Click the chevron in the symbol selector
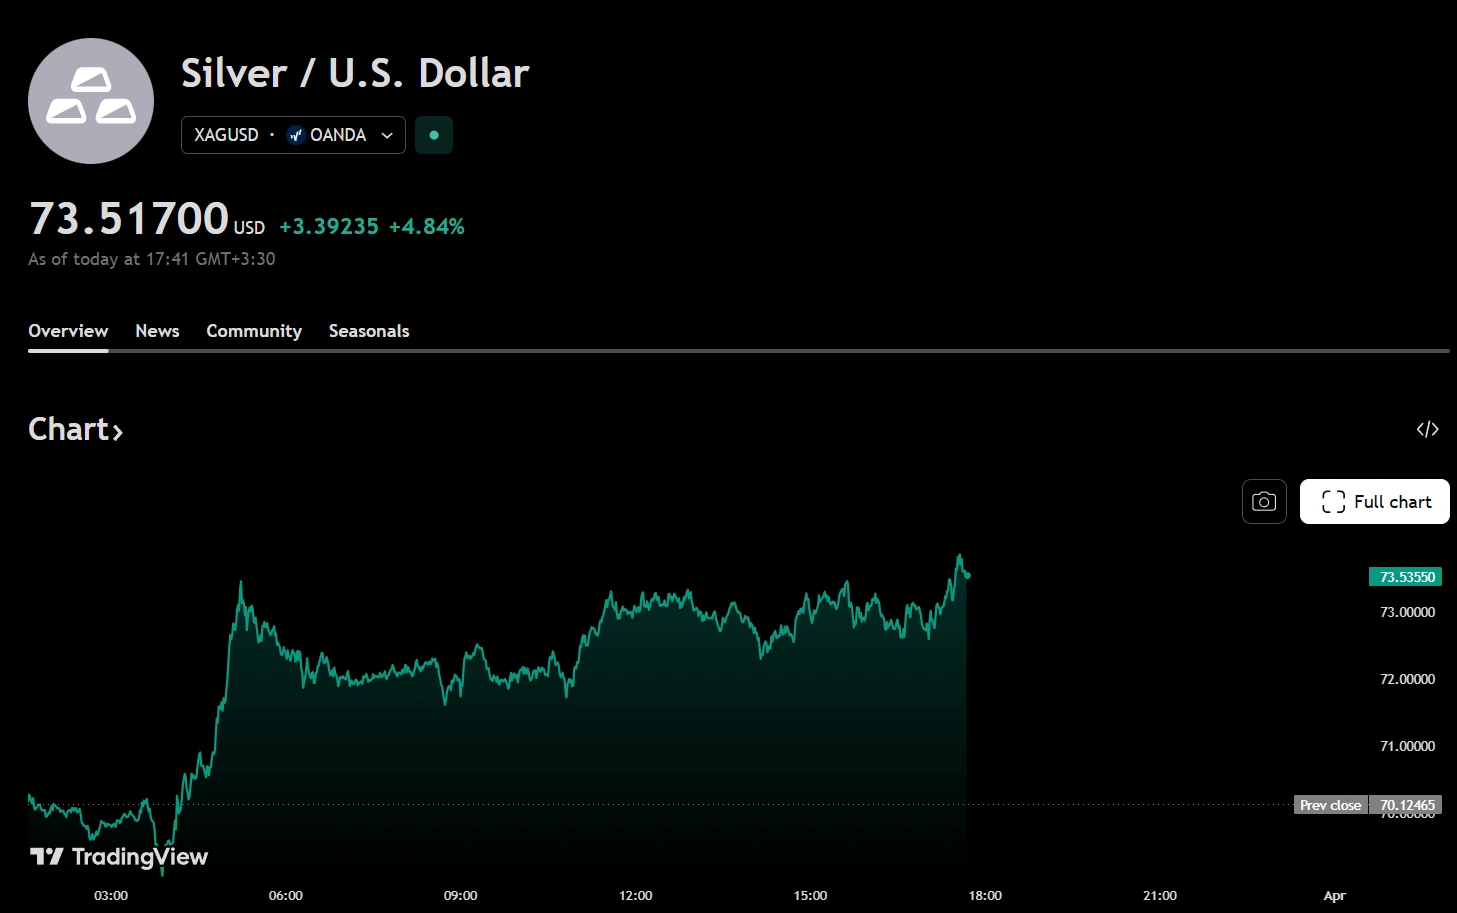Image resolution: width=1457 pixels, height=913 pixels. pyautogui.click(x=387, y=136)
